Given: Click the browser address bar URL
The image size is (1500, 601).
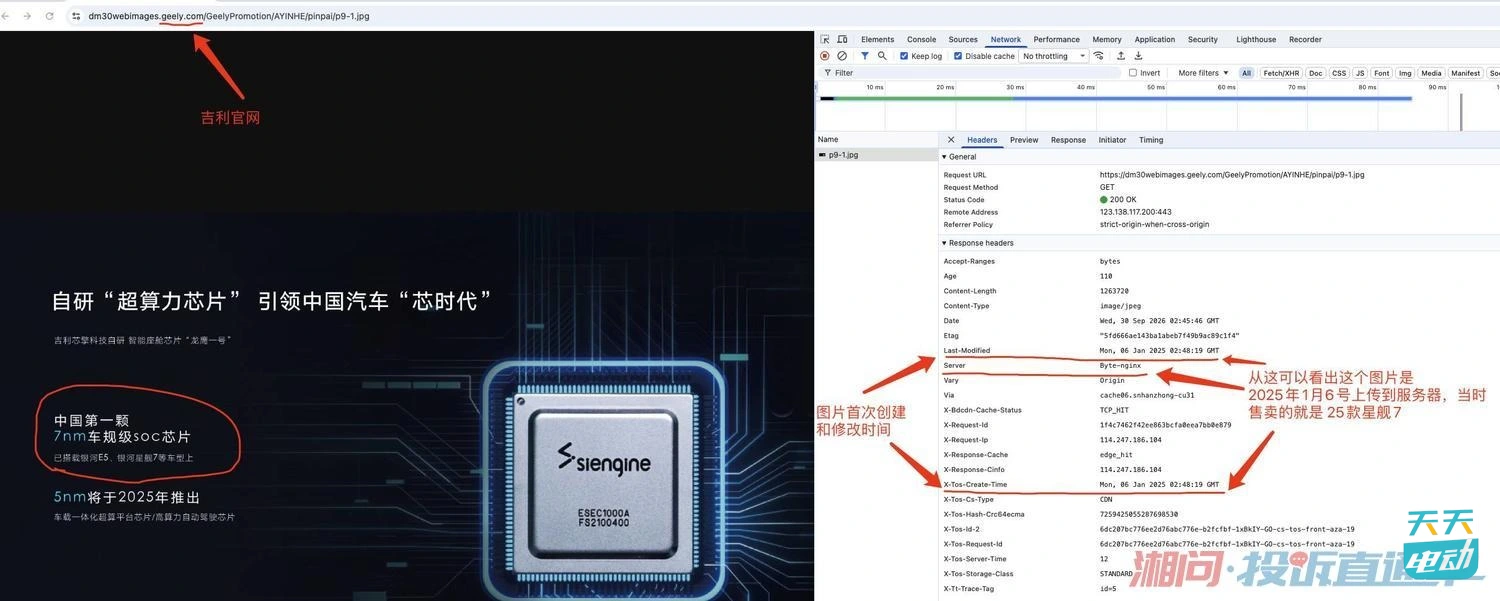Looking at the screenshot, I should pos(229,16).
